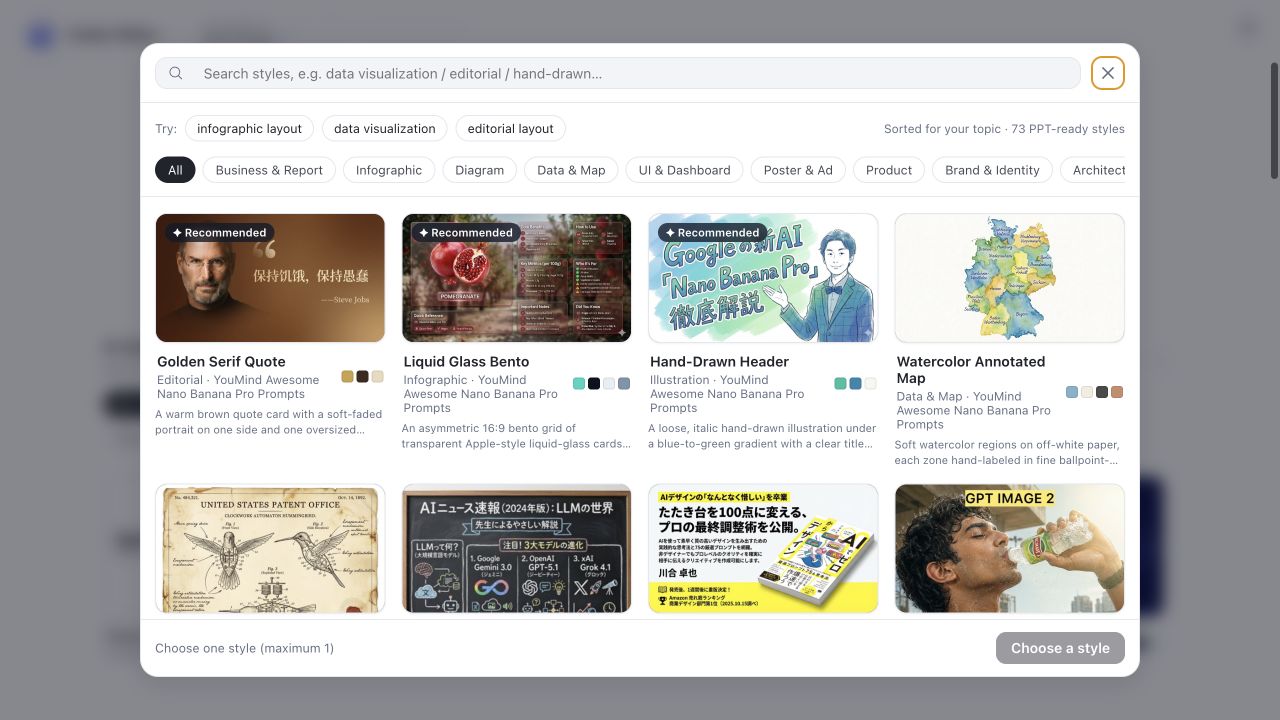Image resolution: width=1280 pixels, height=720 pixels.
Task: Close the style picker dialog
Action: point(1108,73)
